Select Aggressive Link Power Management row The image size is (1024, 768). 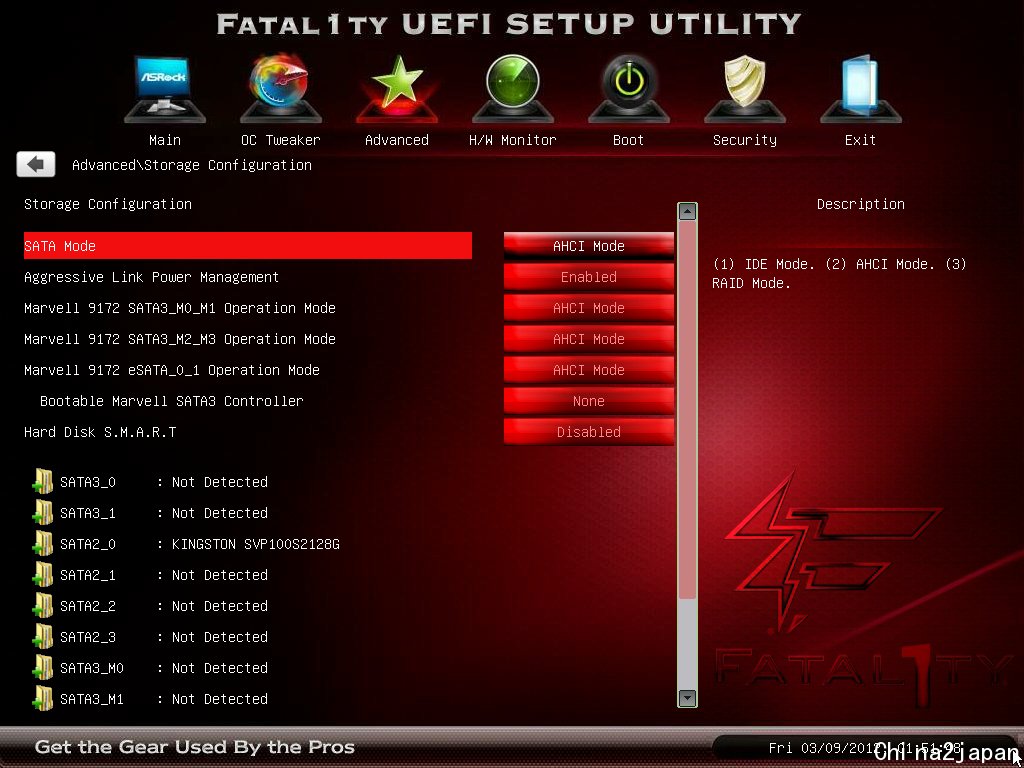(152, 277)
